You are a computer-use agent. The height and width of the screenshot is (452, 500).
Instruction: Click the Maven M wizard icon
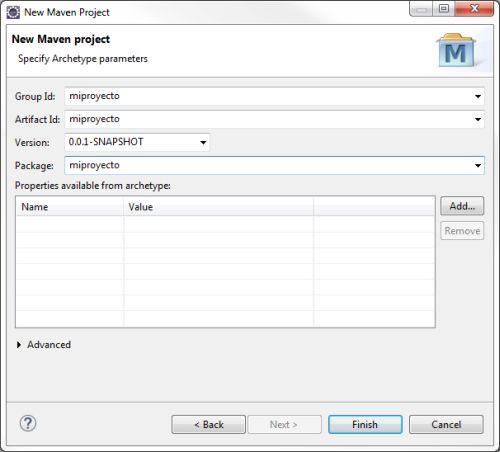(x=456, y=50)
